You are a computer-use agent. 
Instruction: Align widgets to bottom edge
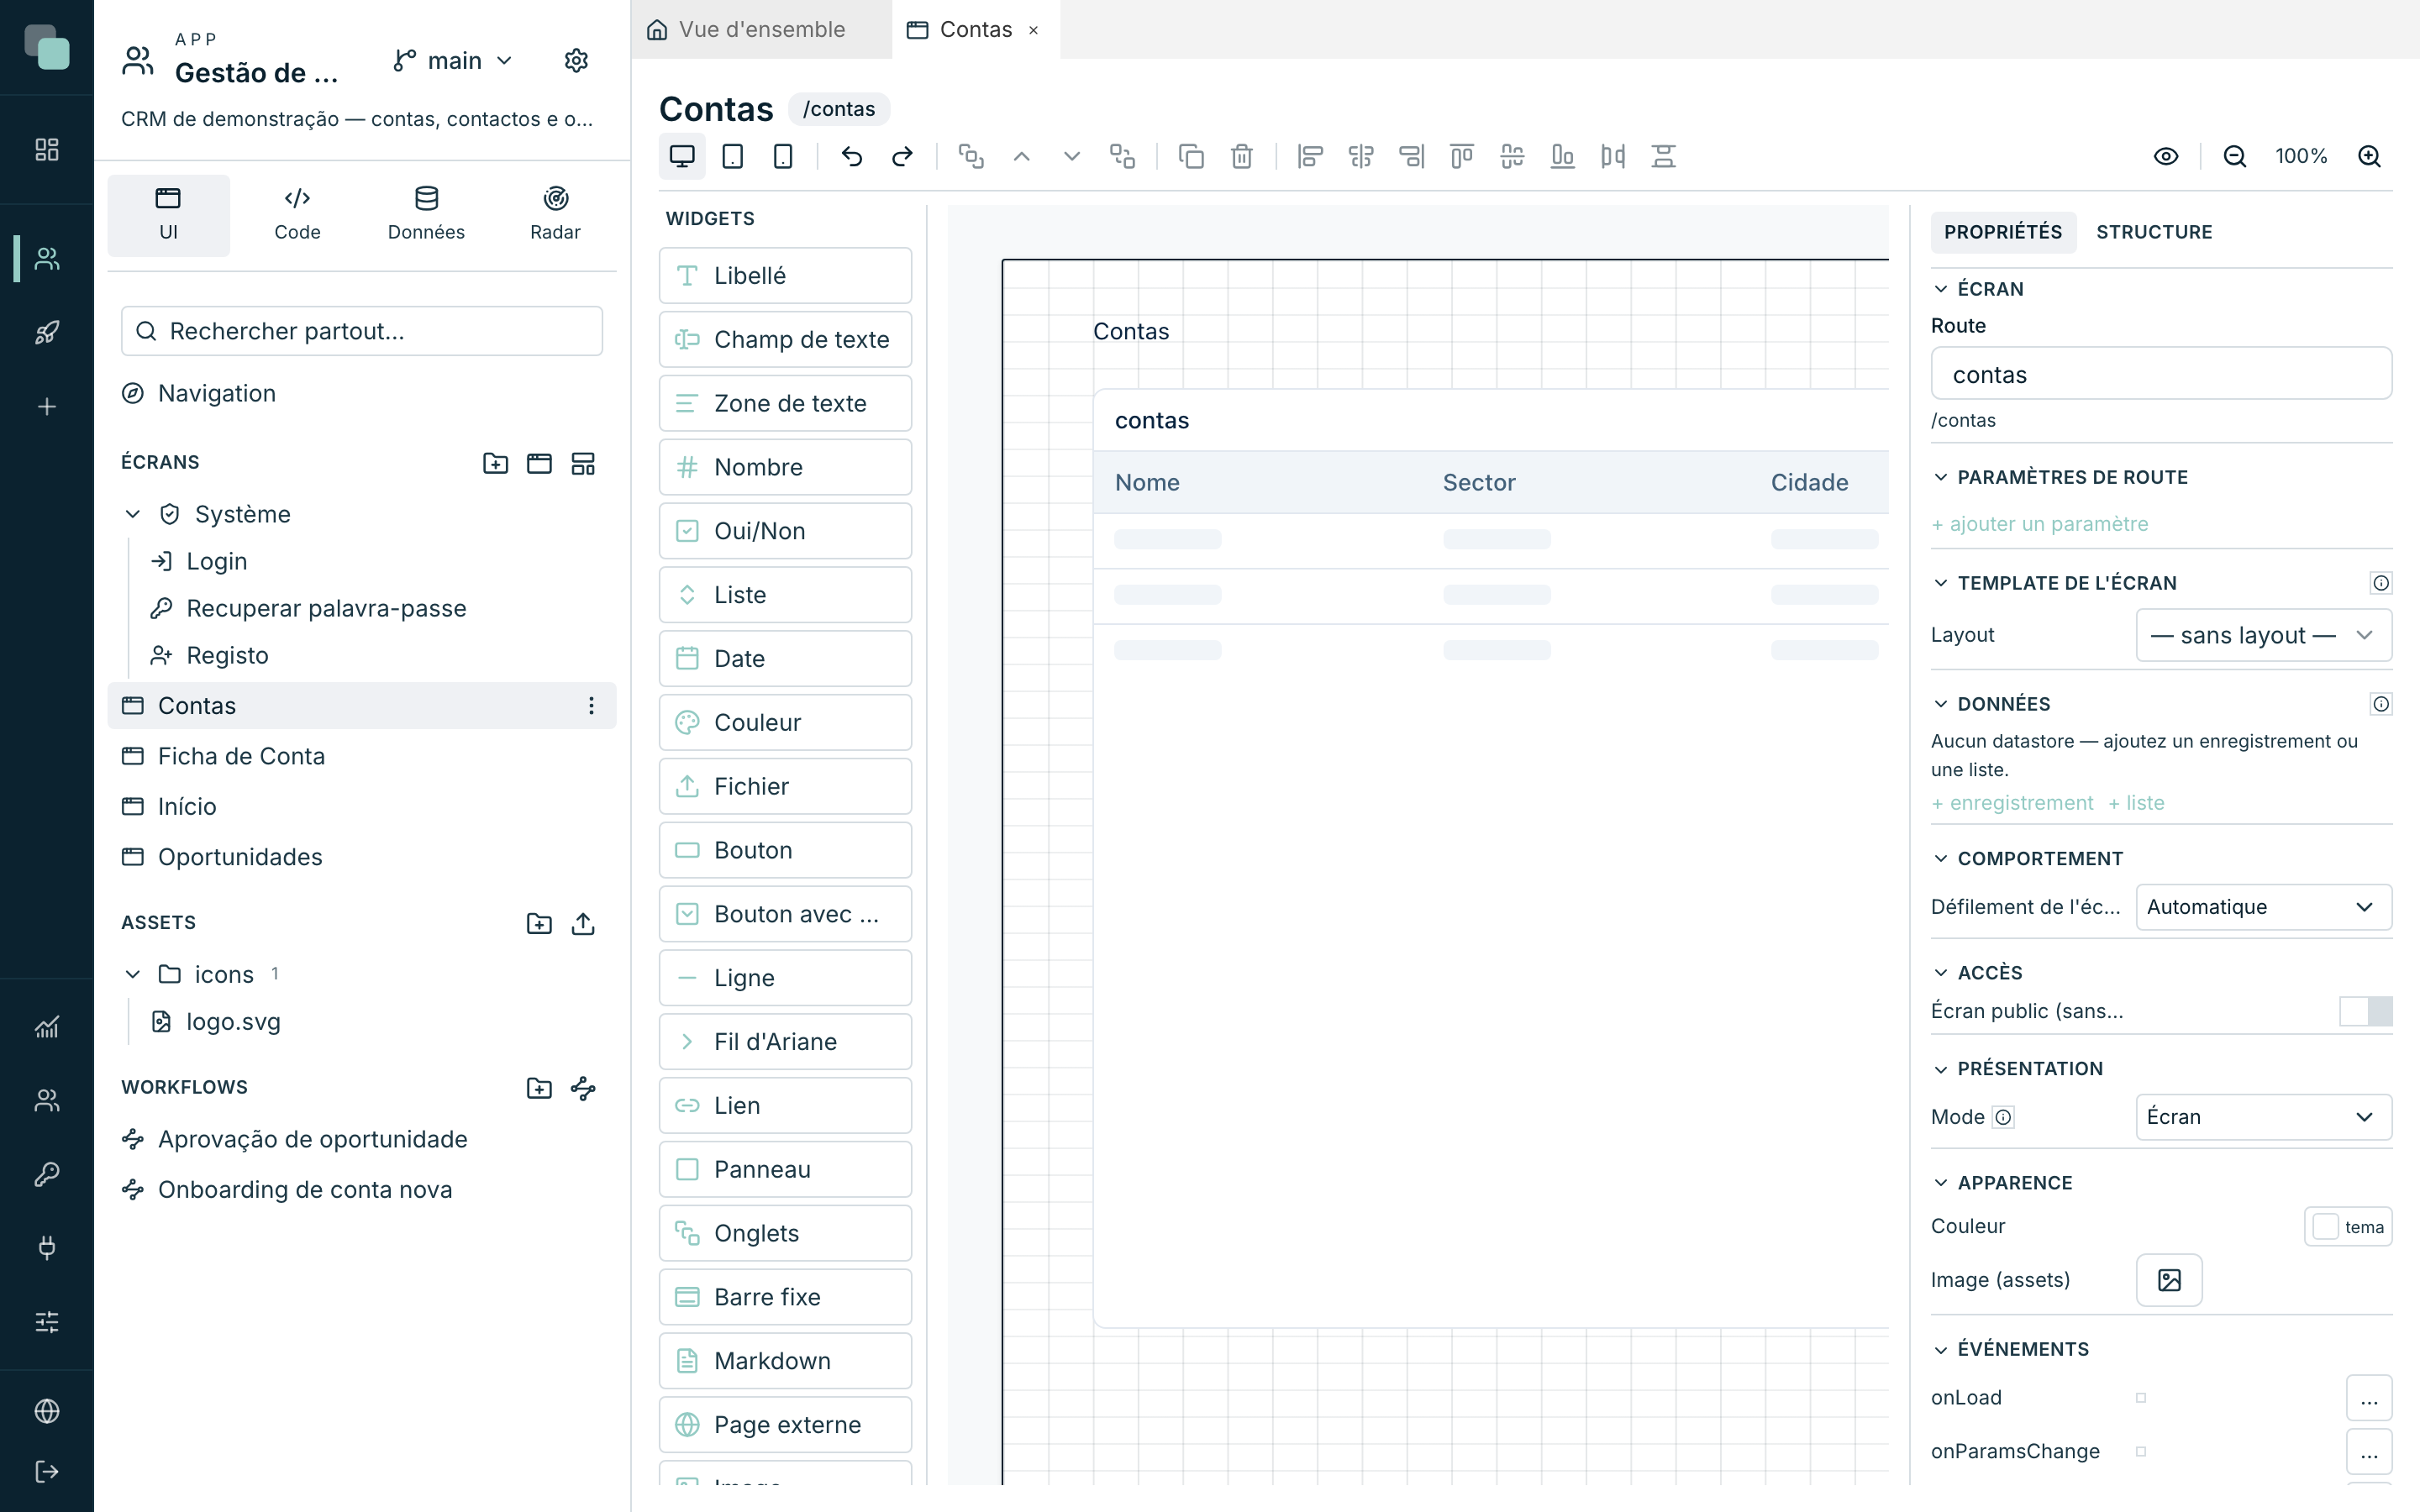click(1563, 156)
